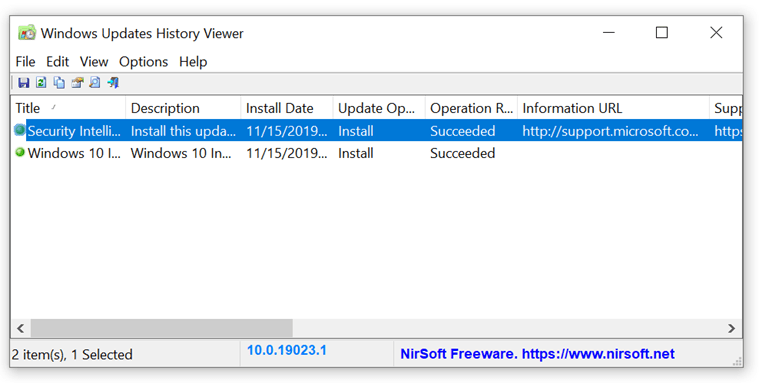
Task: Click Succeeded in the Windows 10 row
Action: click(463, 153)
